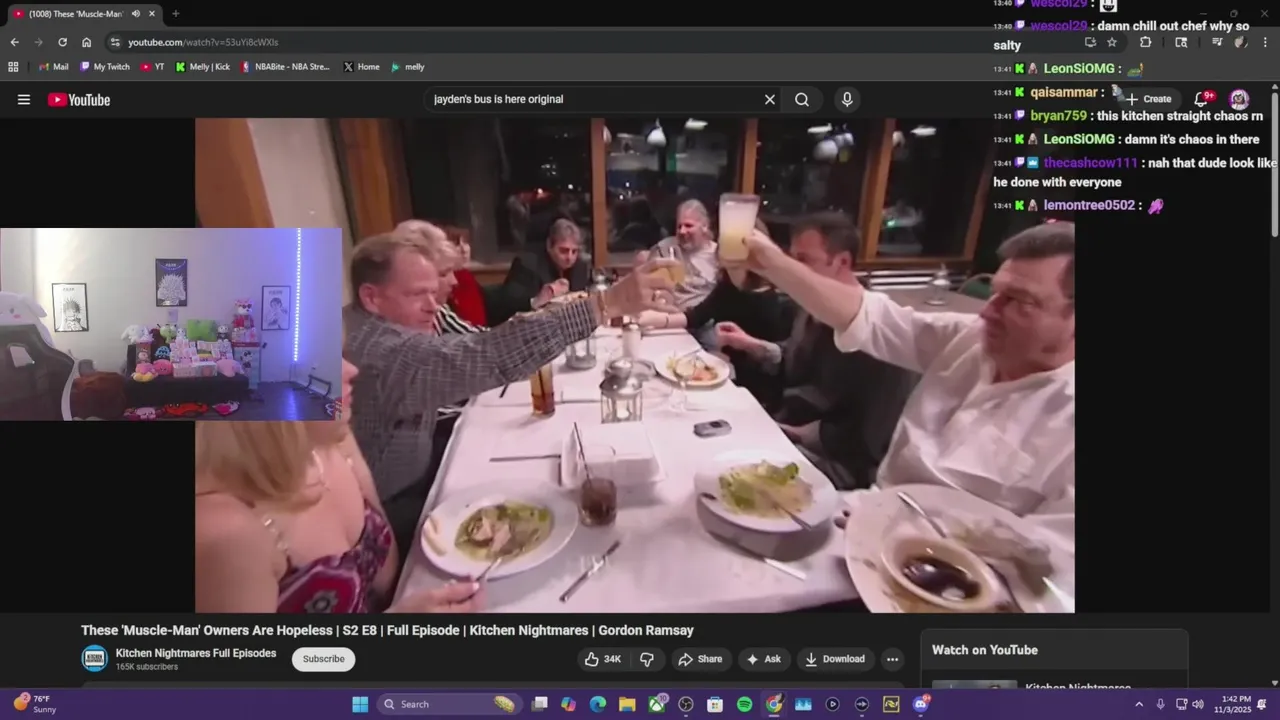The width and height of the screenshot is (1280, 720).
Task: Mute the tab using its speaker icon
Action: [135, 13]
